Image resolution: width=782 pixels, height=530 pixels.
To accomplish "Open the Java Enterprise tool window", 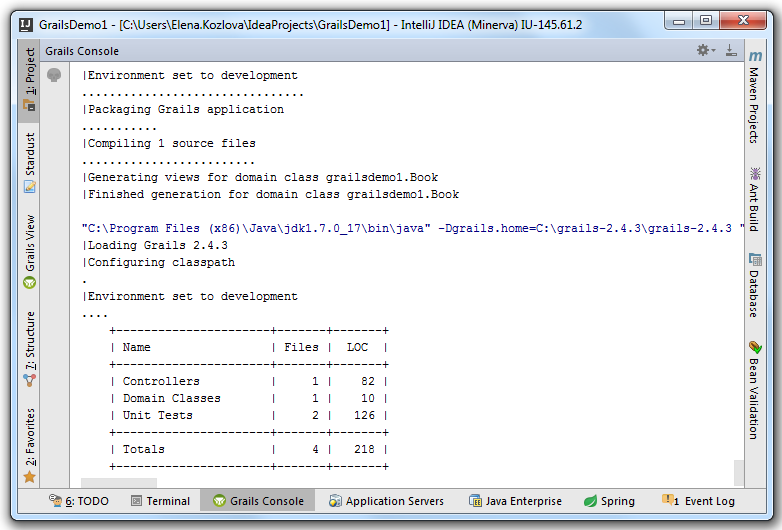I will (x=516, y=501).
